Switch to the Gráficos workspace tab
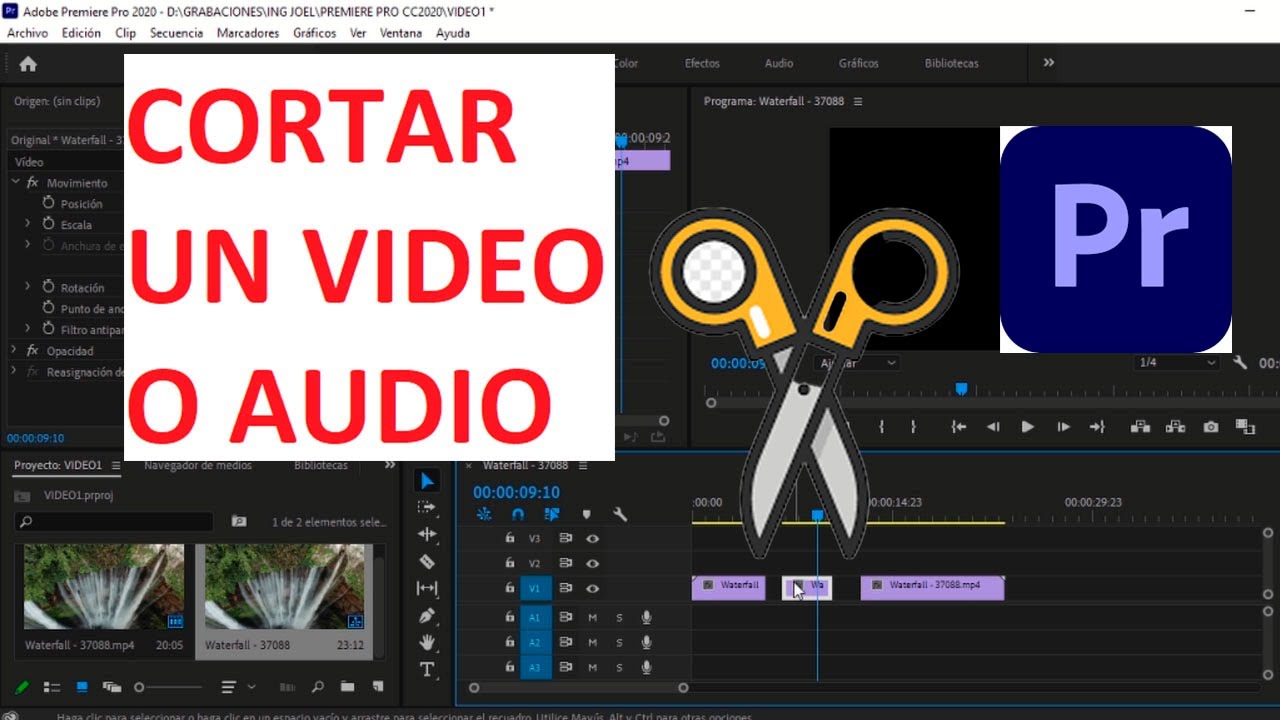The width and height of the screenshot is (1280, 720). click(x=859, y=63)
